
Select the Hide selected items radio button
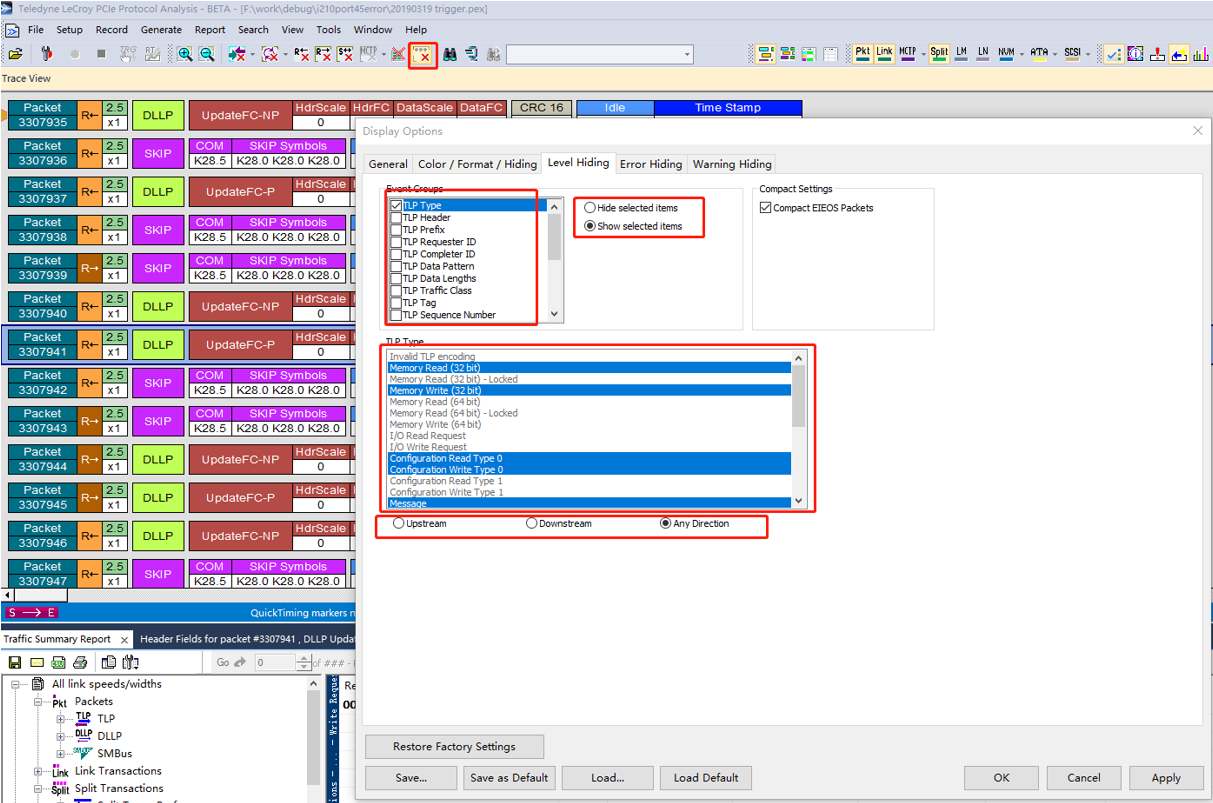590,208
